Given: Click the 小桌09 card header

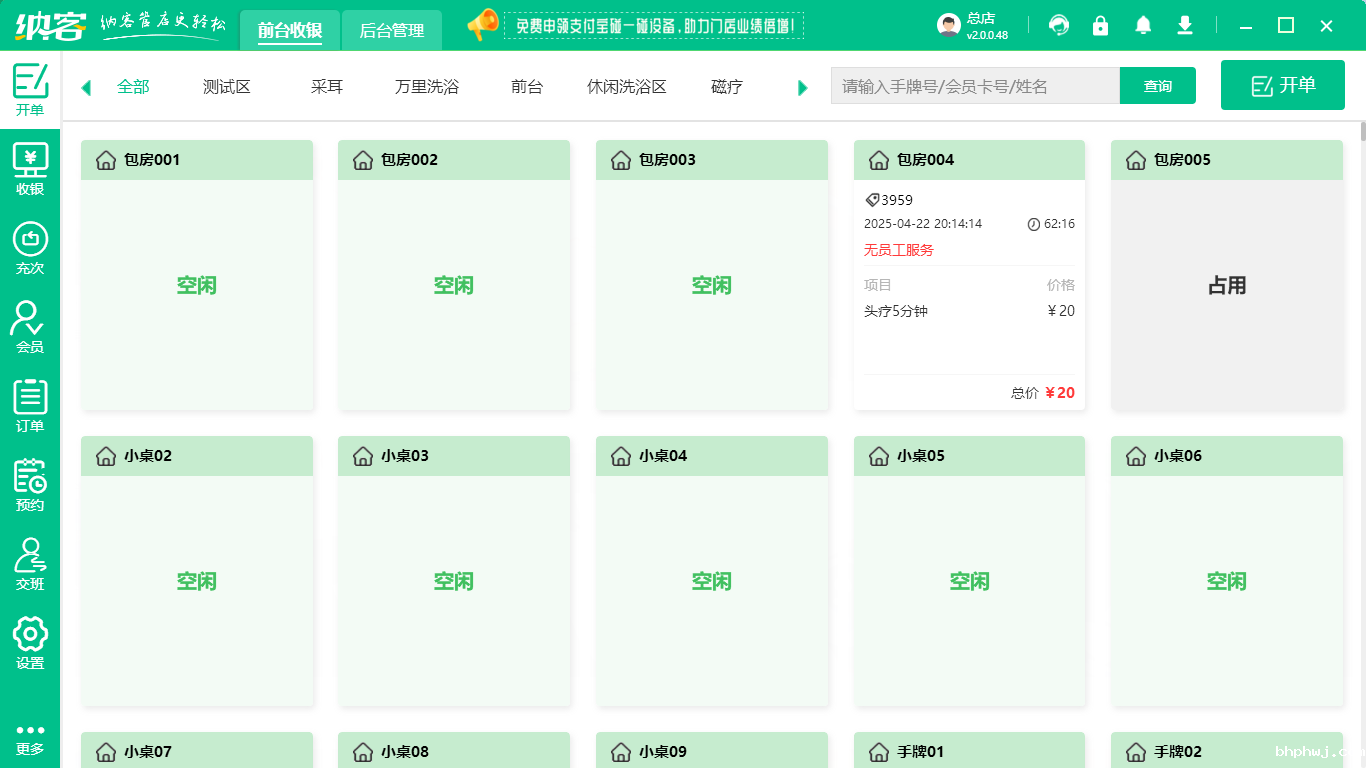Looking at the screenshot, I should 712,750.
